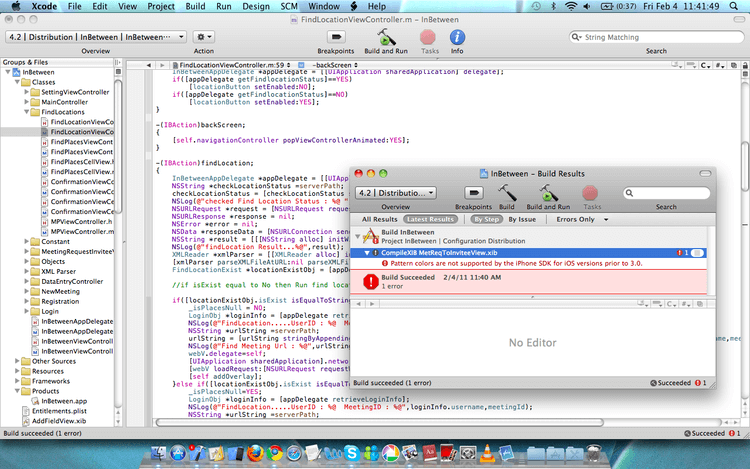Open Spotlight search in the menu bar

click(733, 6)
